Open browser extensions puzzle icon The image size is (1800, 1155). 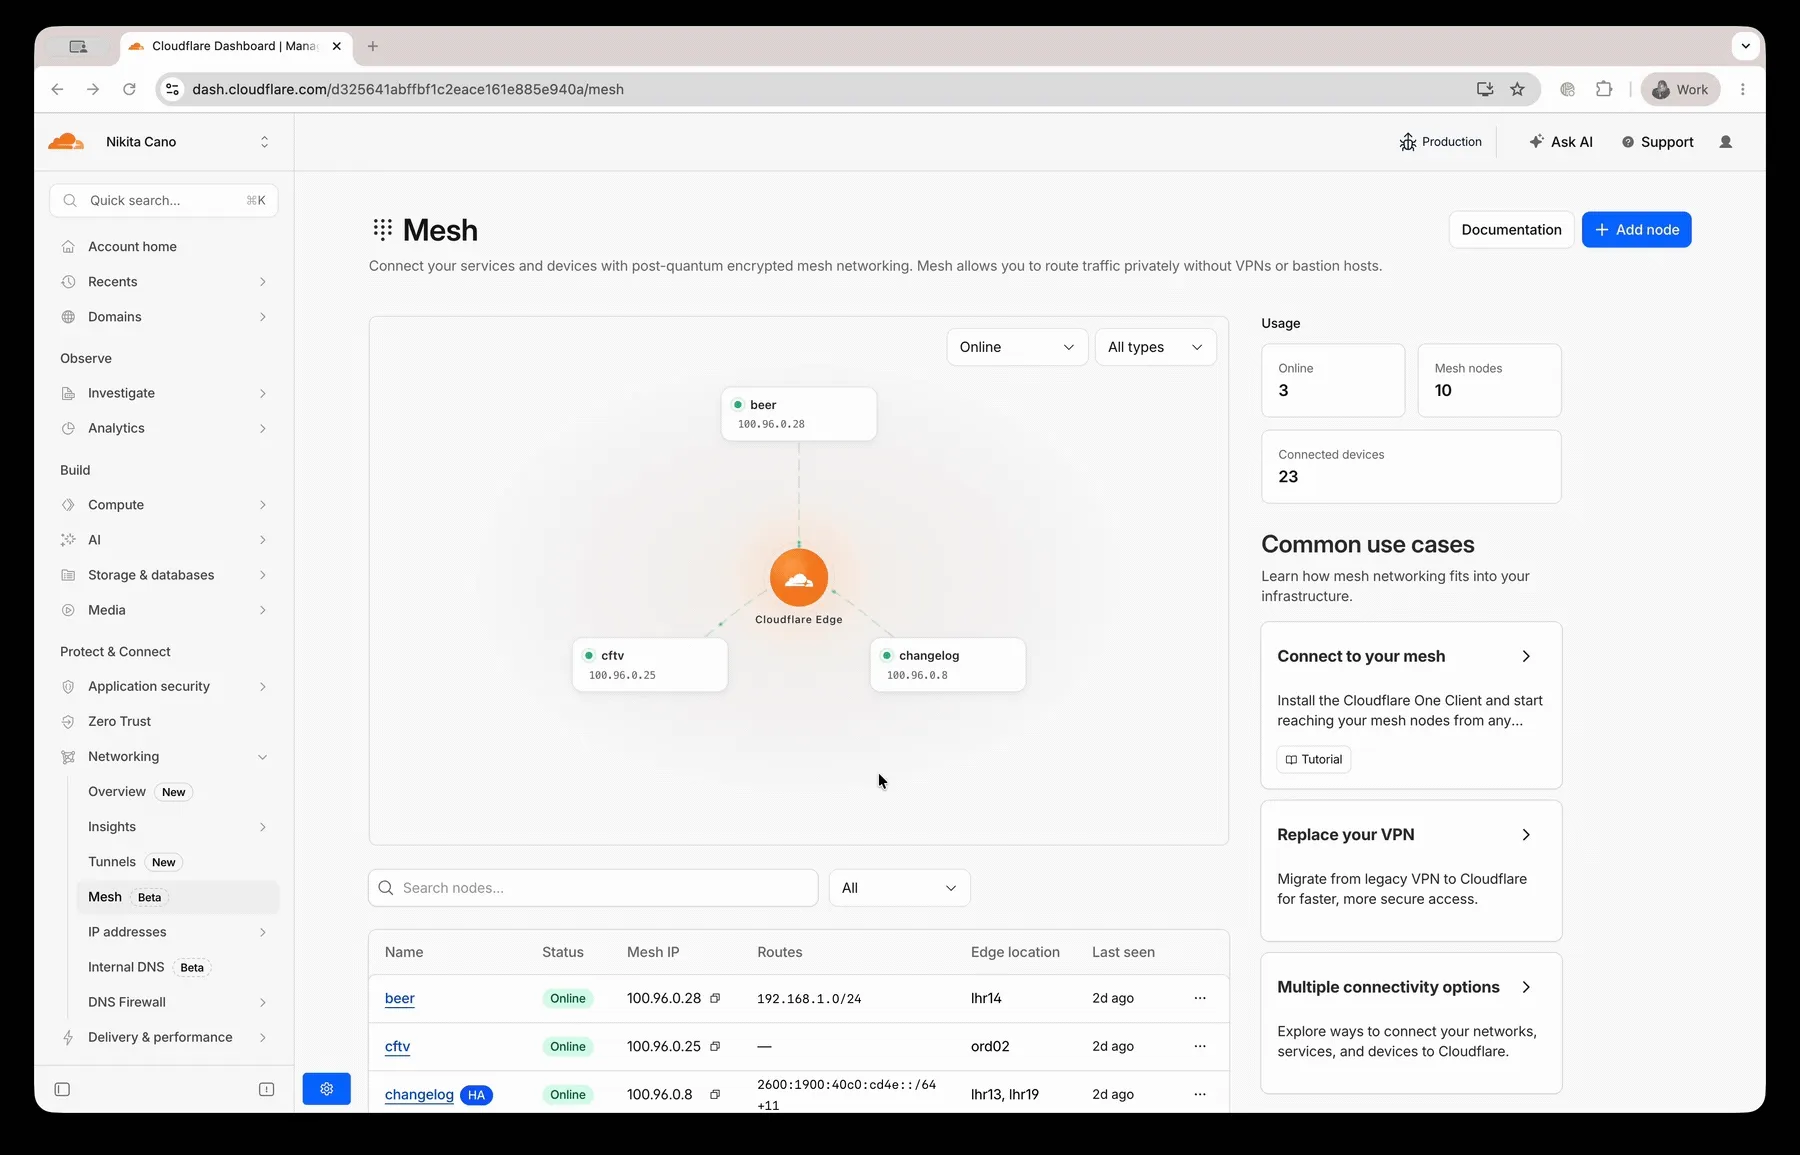click(1604, 89)
